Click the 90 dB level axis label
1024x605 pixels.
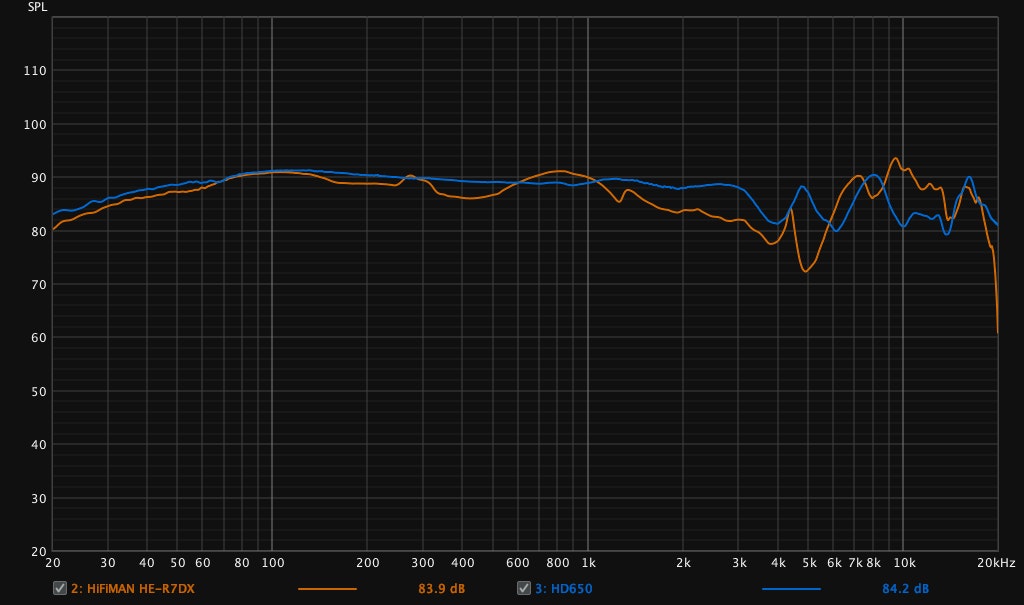point(38,178)
